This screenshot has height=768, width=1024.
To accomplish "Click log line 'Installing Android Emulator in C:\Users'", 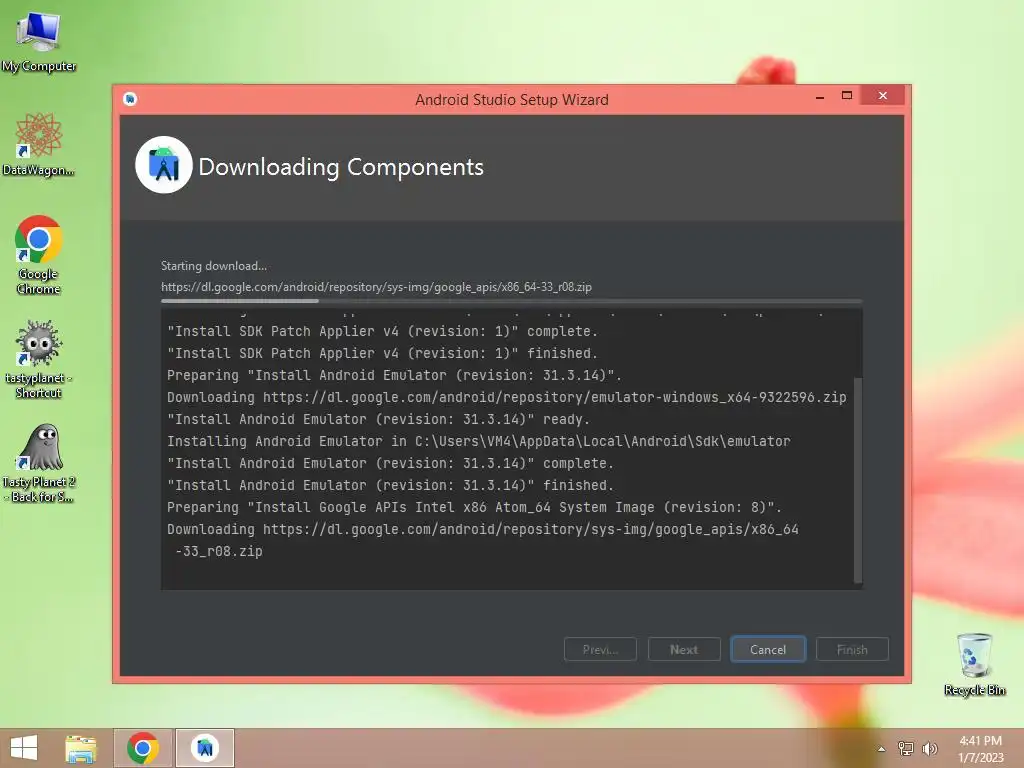I will [479, 441].
